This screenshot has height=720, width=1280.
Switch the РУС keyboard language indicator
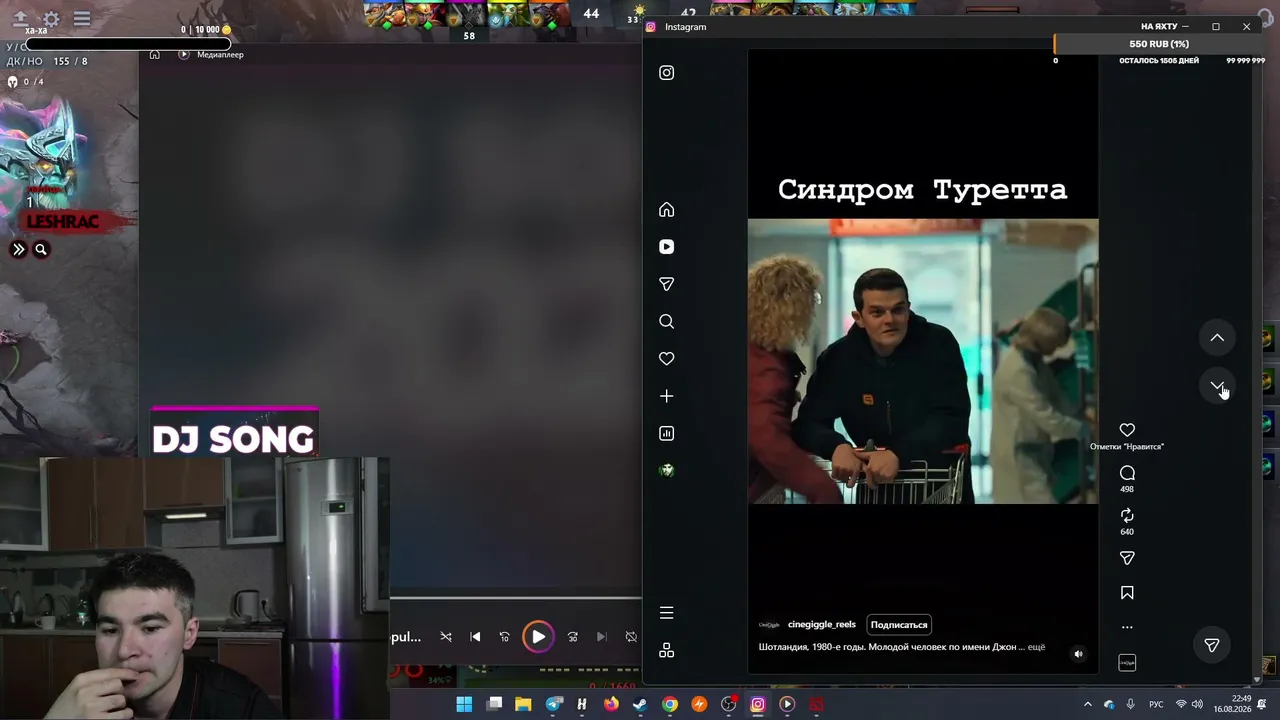click(1156, 704)
